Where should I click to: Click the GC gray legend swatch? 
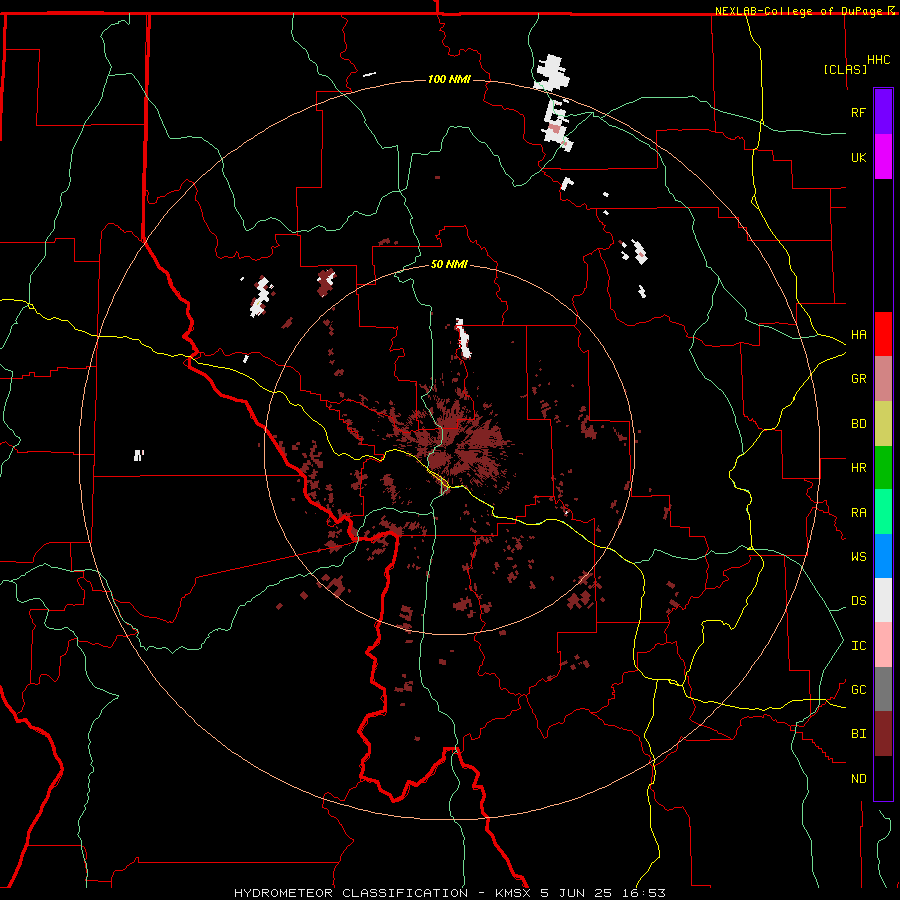(883, 689)
